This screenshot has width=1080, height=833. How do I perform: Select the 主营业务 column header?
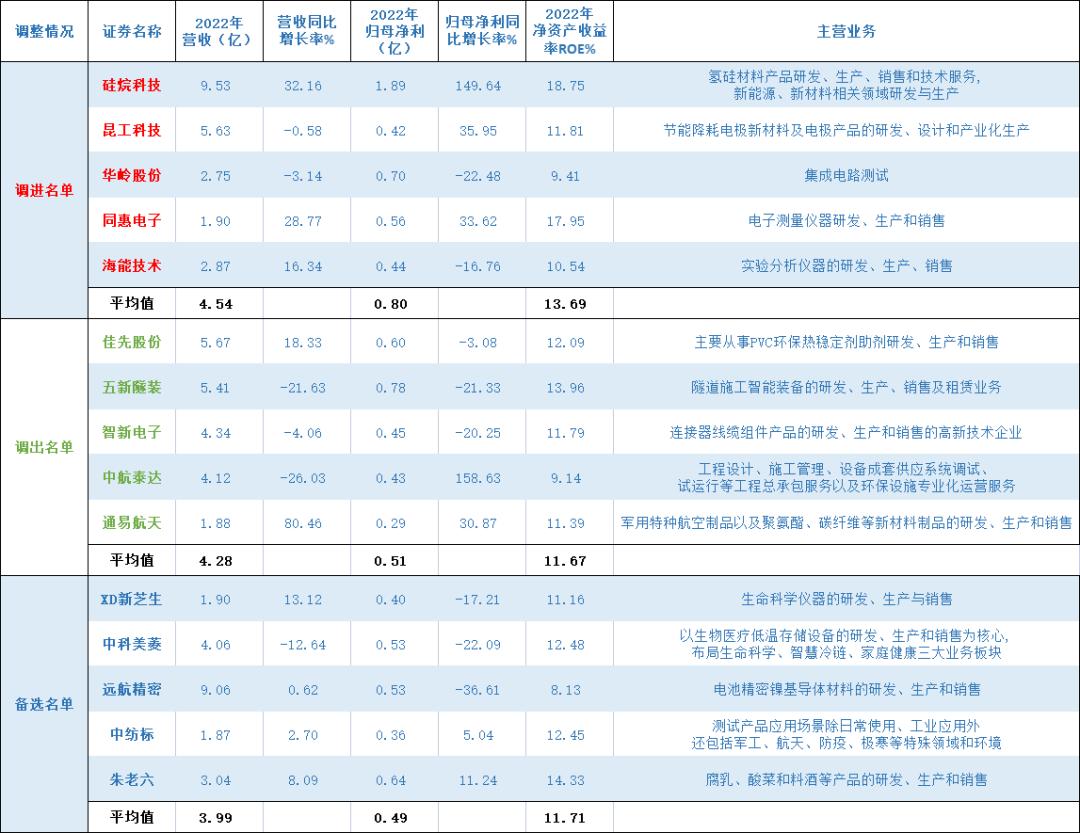(846, 31)
